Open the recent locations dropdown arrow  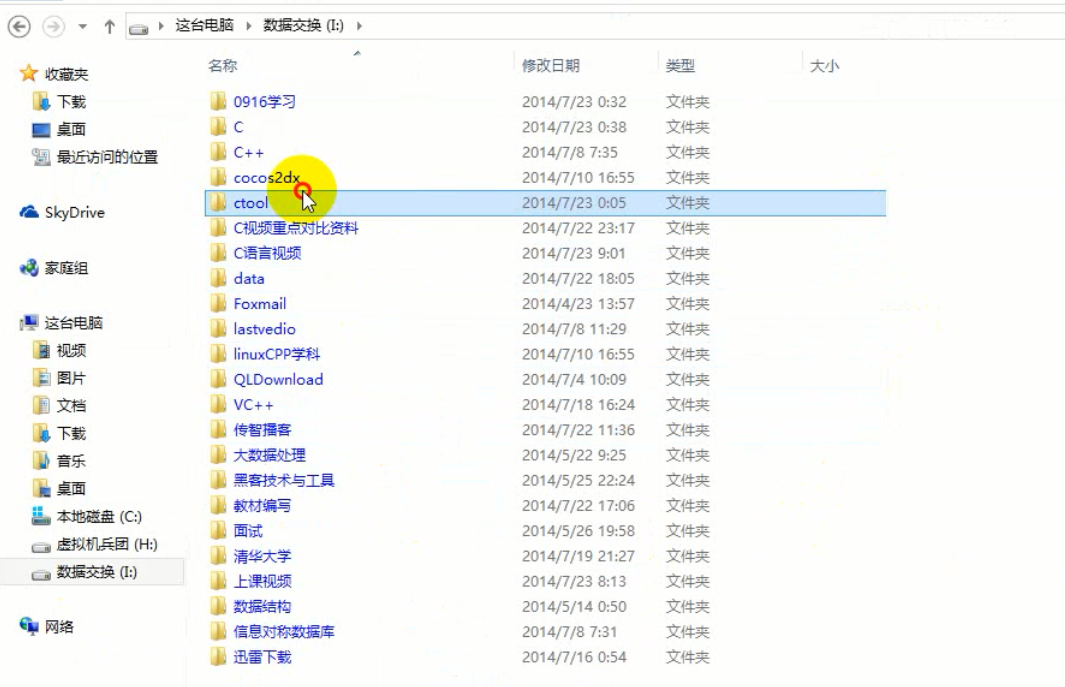[x=82, y=27]
